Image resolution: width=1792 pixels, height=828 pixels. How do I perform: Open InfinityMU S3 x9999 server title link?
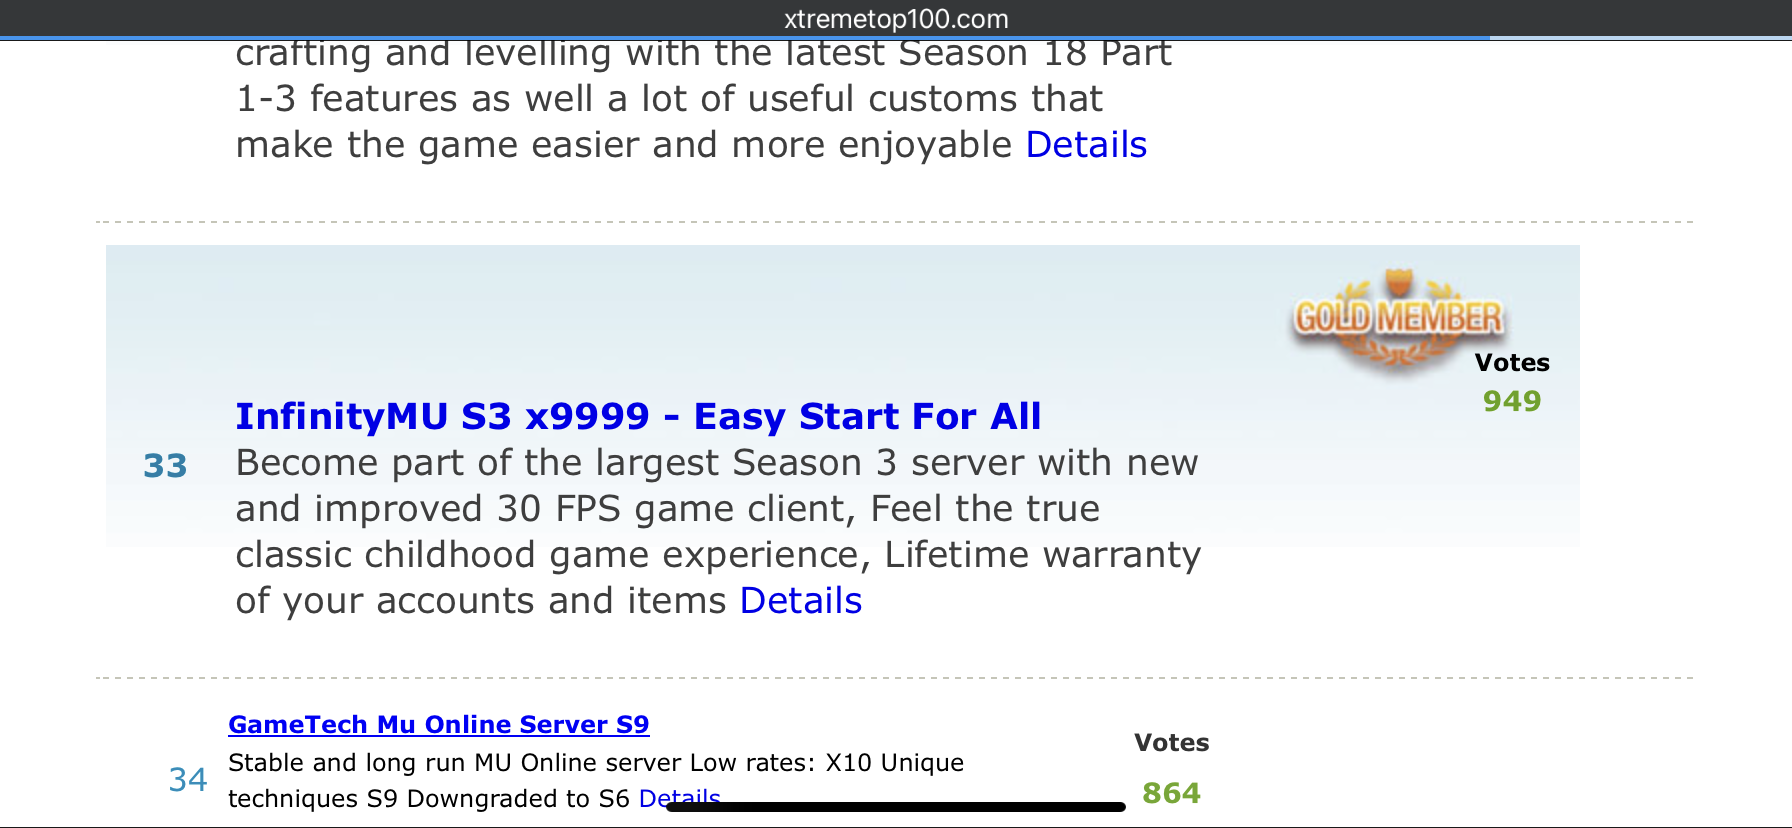pyautogui.click(x=638, y=416)
